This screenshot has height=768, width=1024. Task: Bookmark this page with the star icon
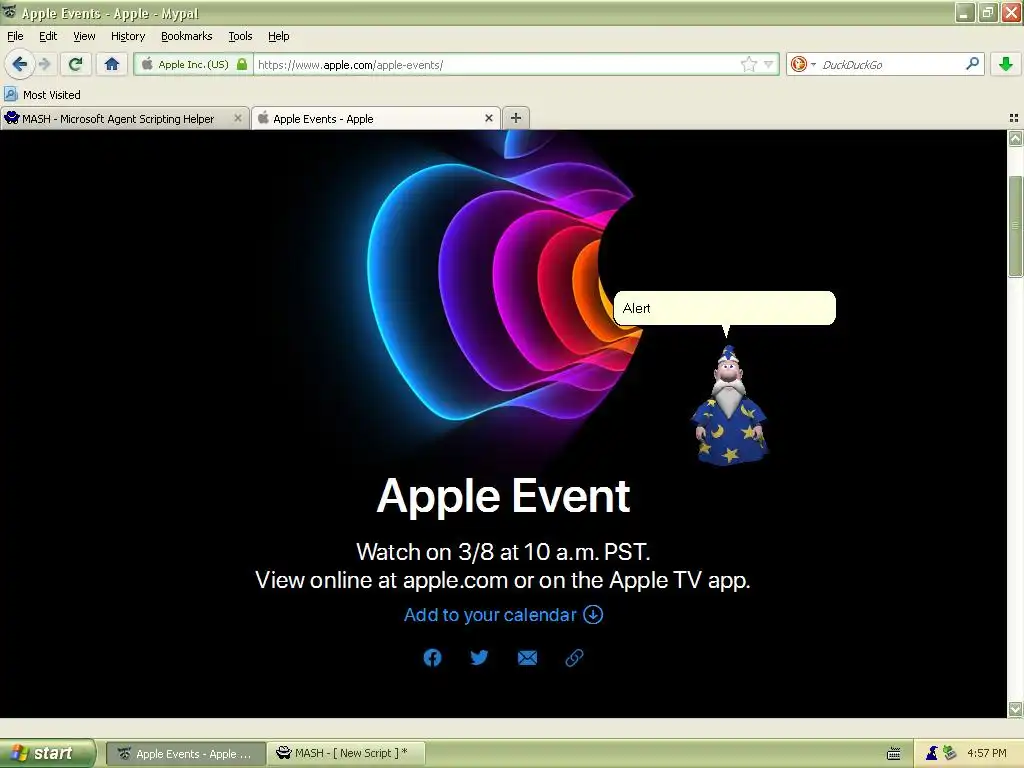point(748,64)
